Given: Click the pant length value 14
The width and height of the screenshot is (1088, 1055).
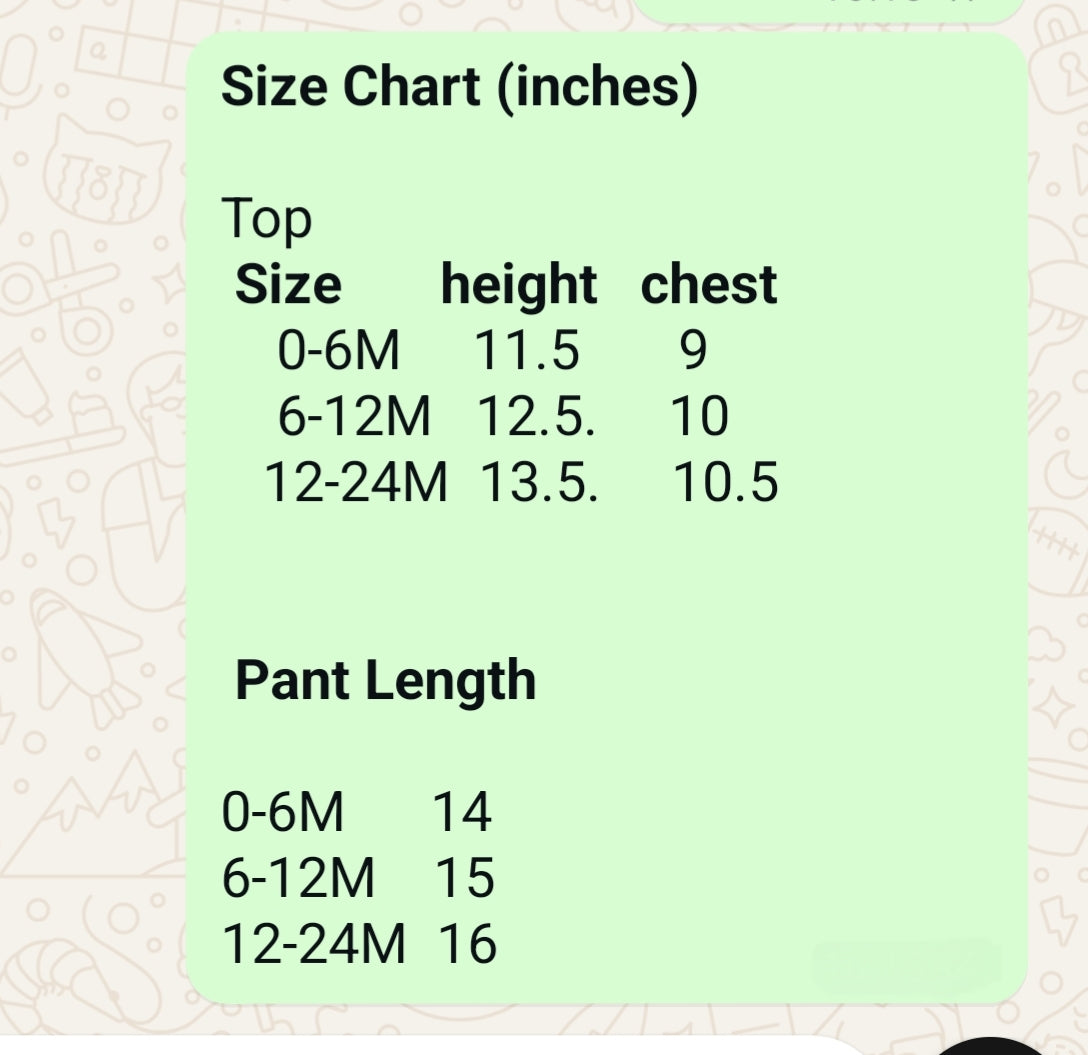Looking at the screenshot, I should pos(462,812).
